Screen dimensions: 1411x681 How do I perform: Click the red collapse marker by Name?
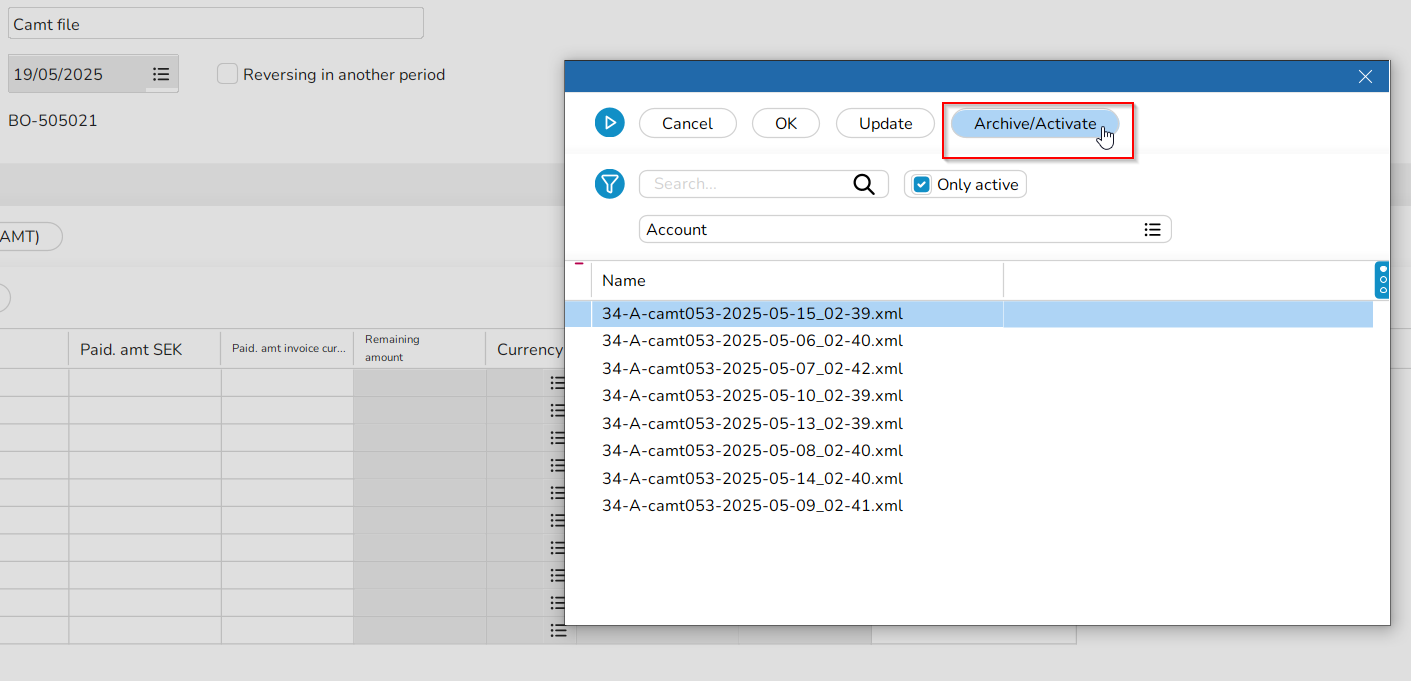579,264
